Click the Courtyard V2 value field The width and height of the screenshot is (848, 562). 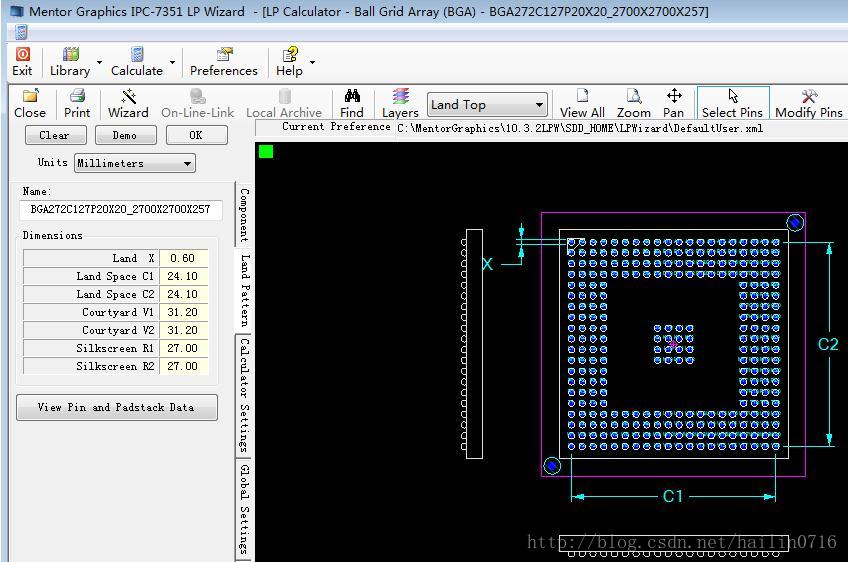coord(183,330)
